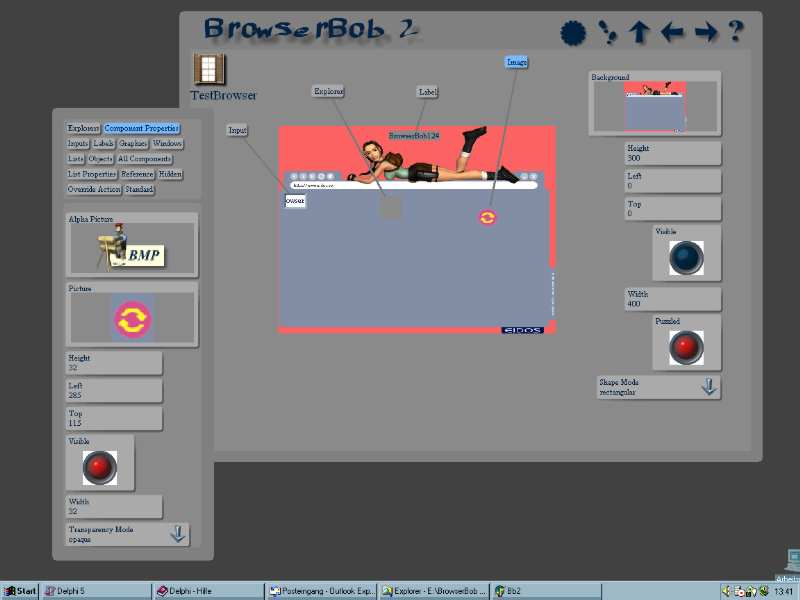Open the List Properties tab

pyautogui.click(x=92, y=174)
